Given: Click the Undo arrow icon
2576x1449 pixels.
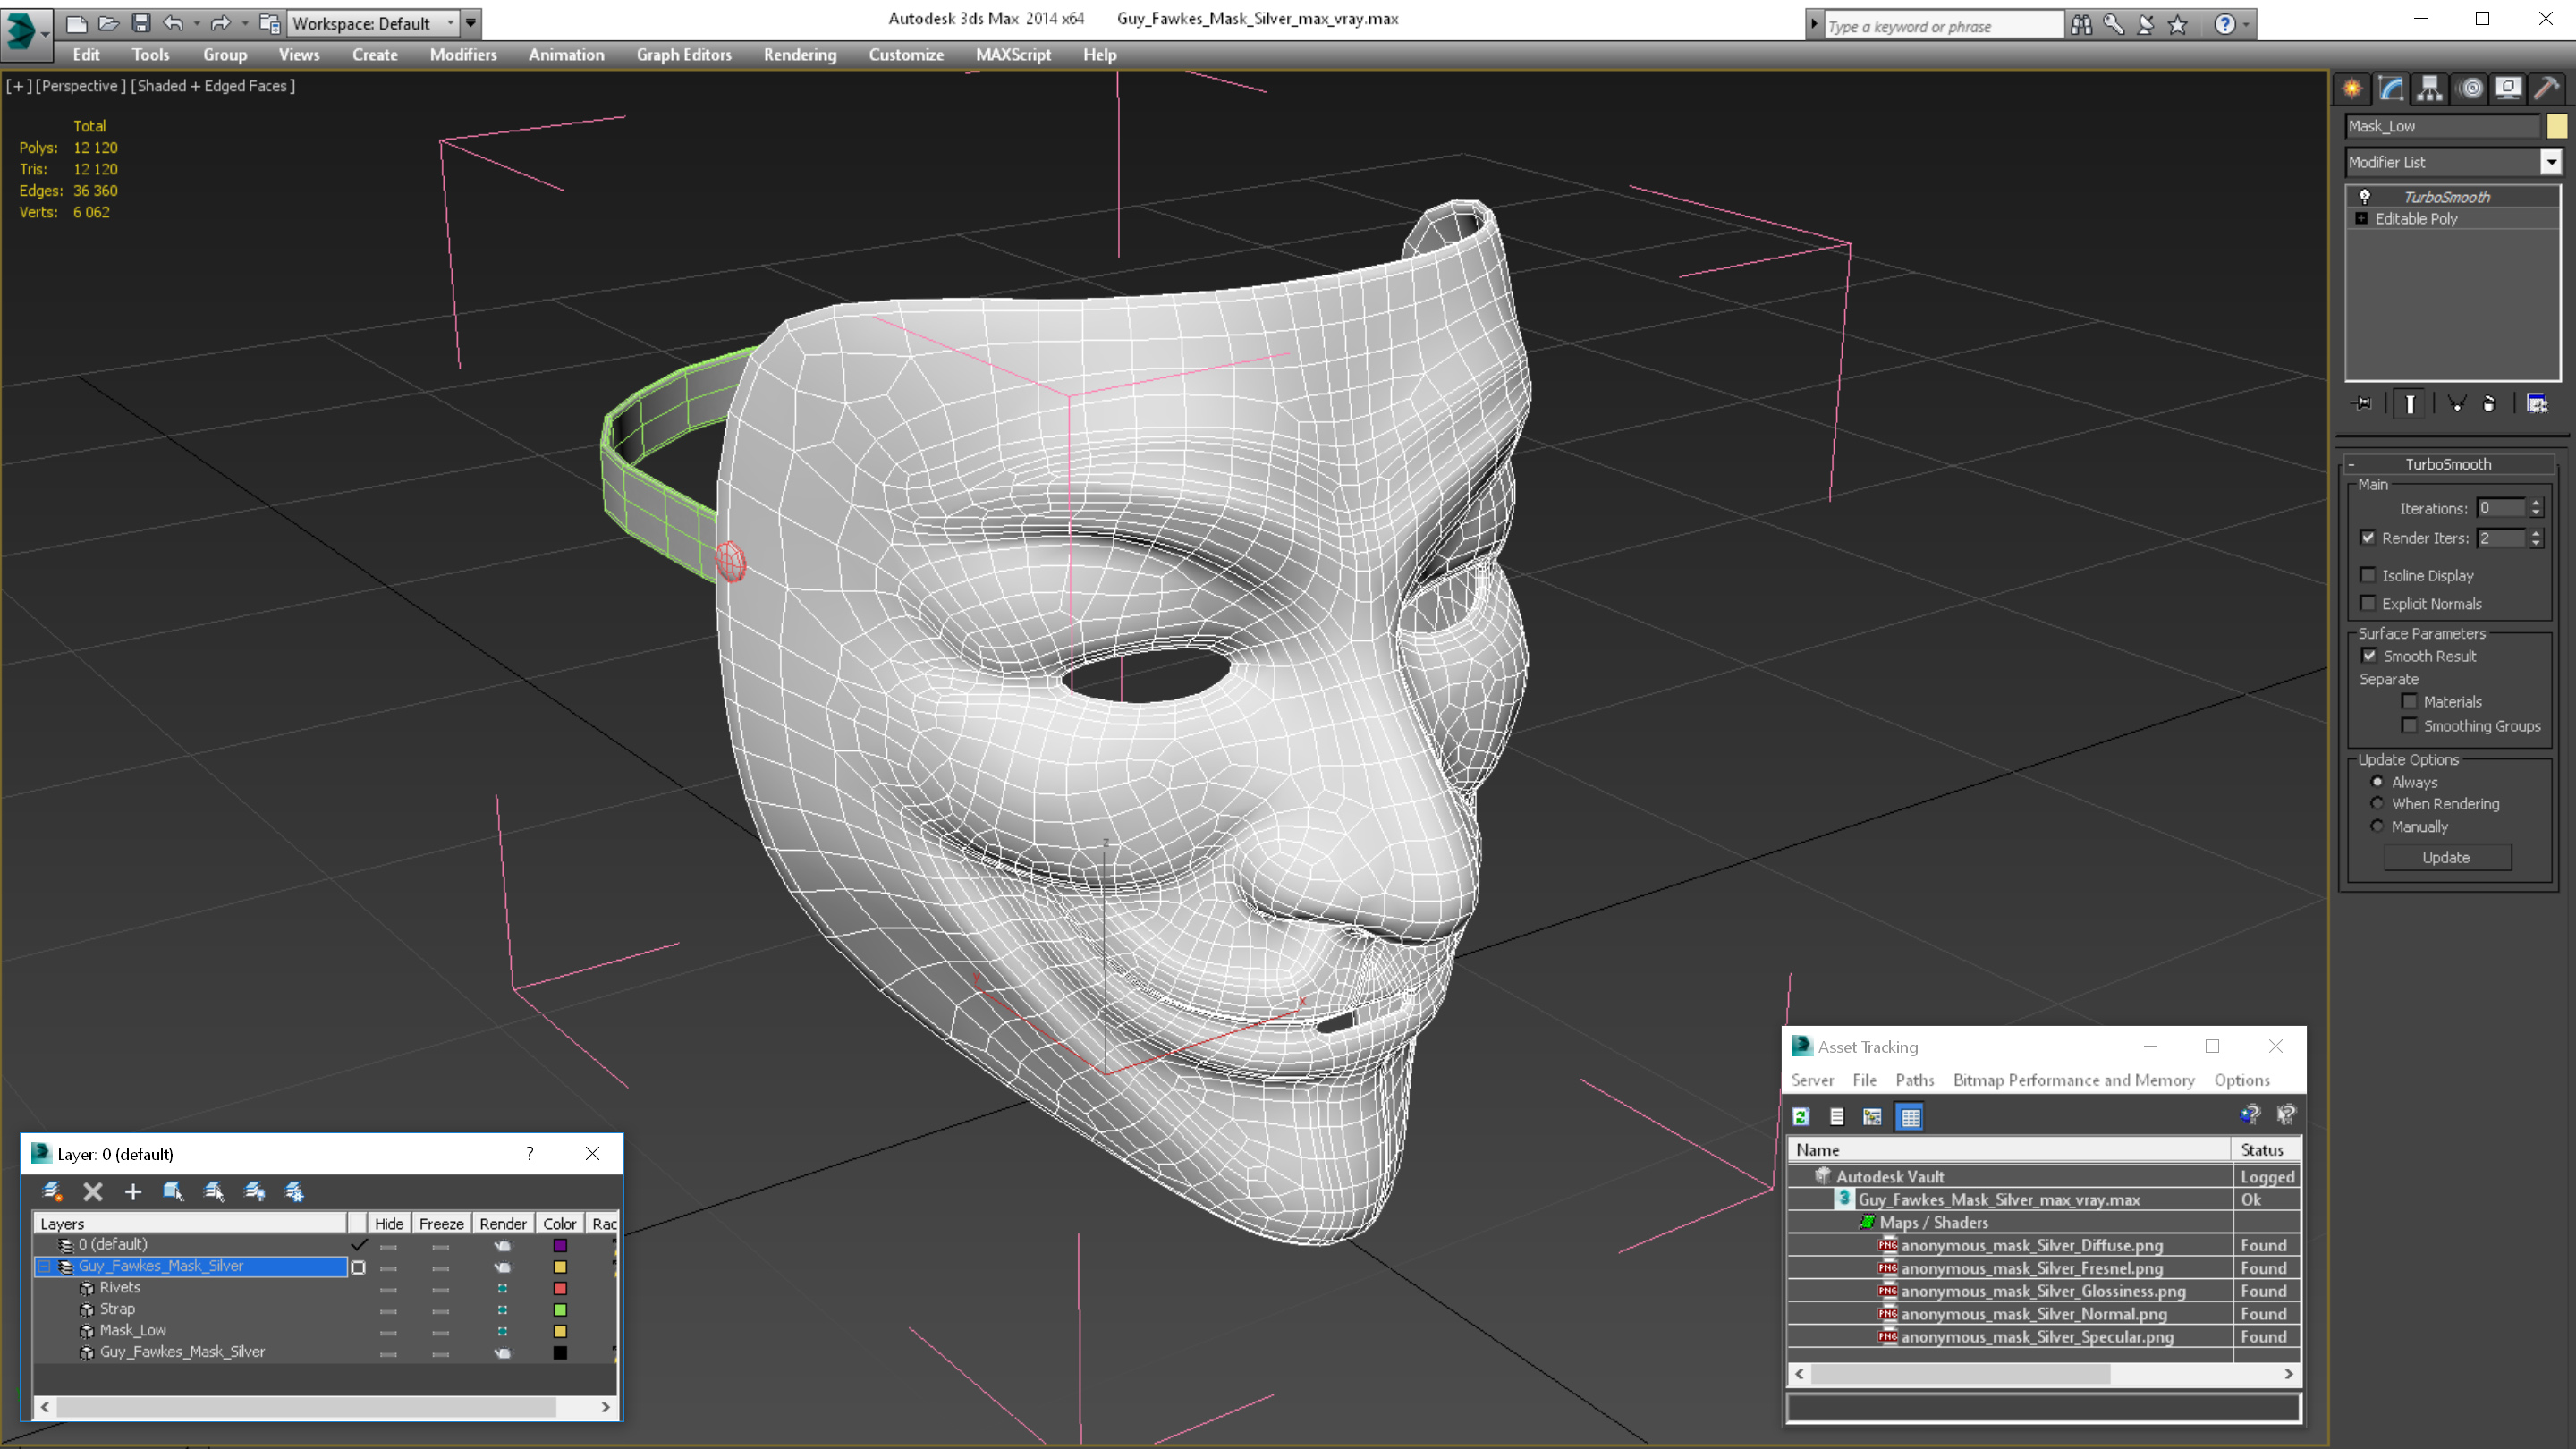Looking at the screenshot, I should click(x=173, y=22).
